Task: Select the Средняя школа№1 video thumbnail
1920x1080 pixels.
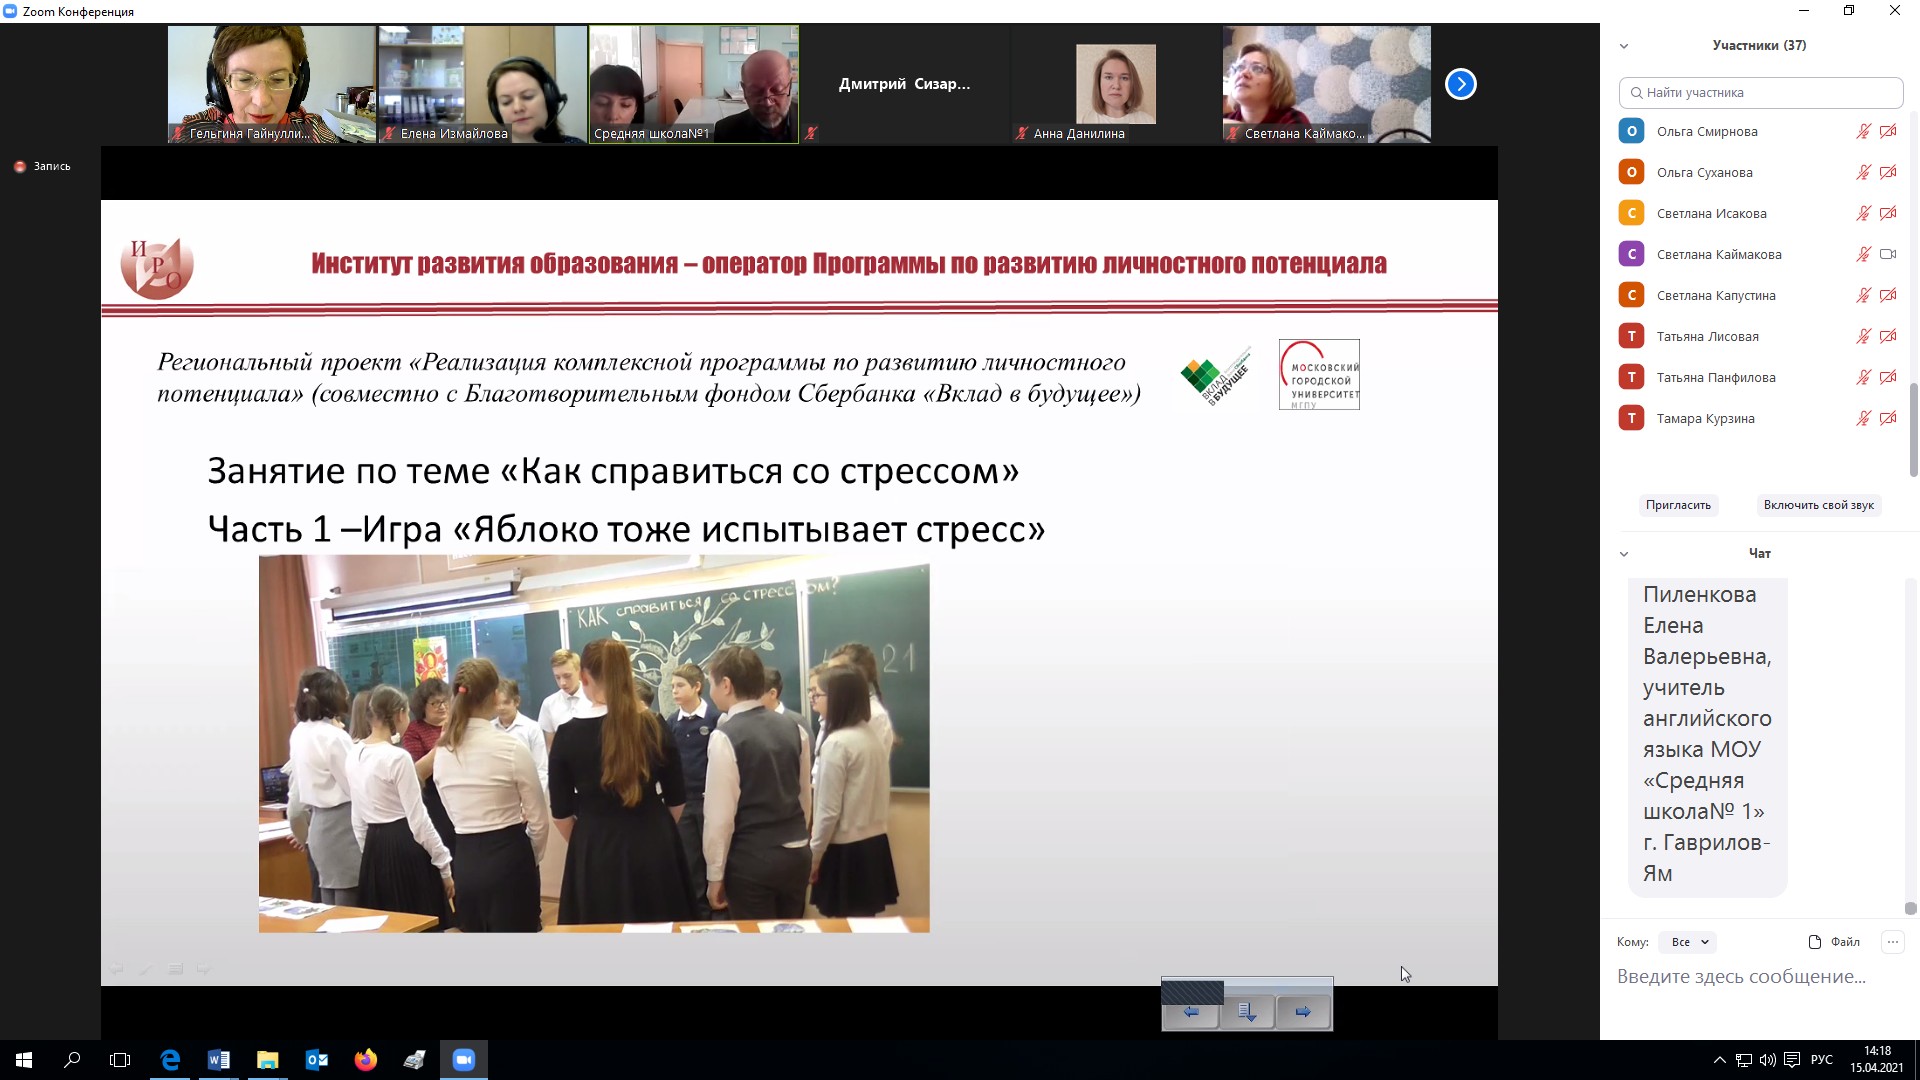Action: tap(693, 84)
